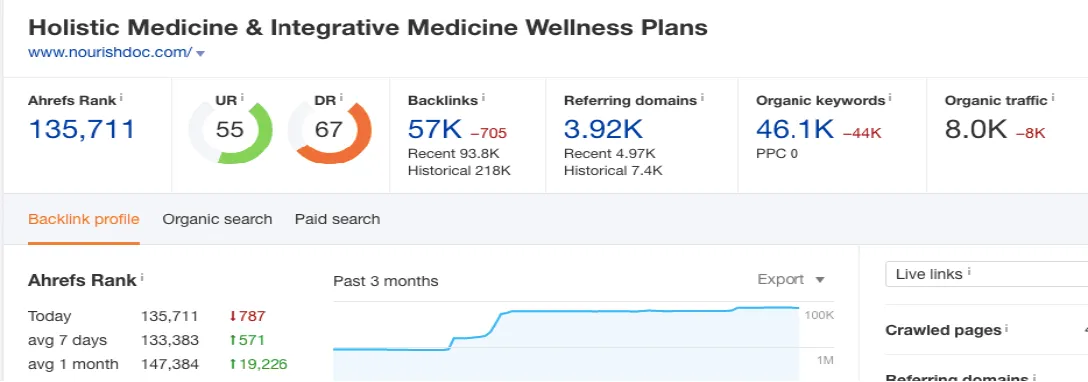
Task: Click info icon beside Referring domains metric
Action: click(702, 98)
